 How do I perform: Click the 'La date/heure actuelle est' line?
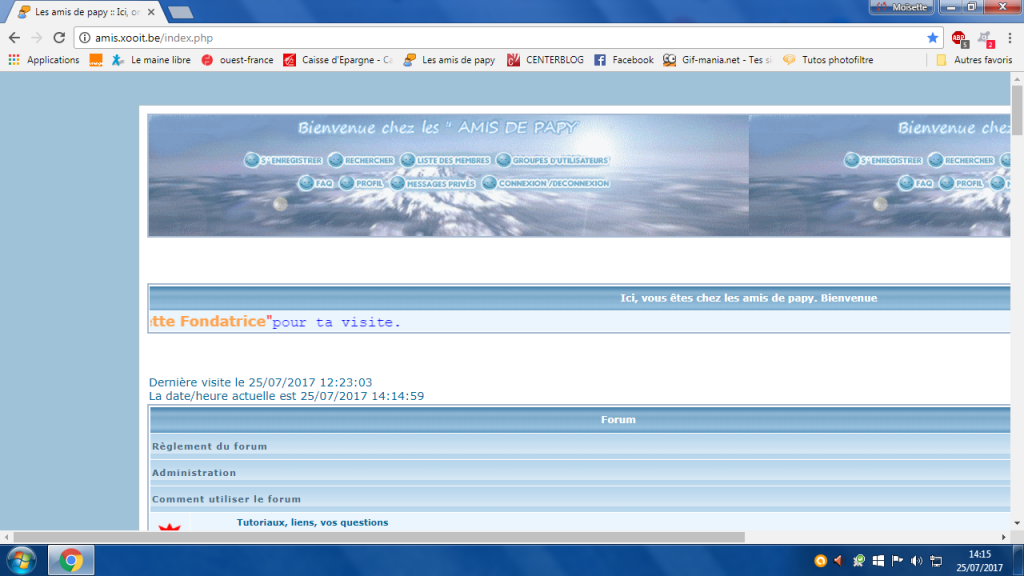(x=286, y=396)
